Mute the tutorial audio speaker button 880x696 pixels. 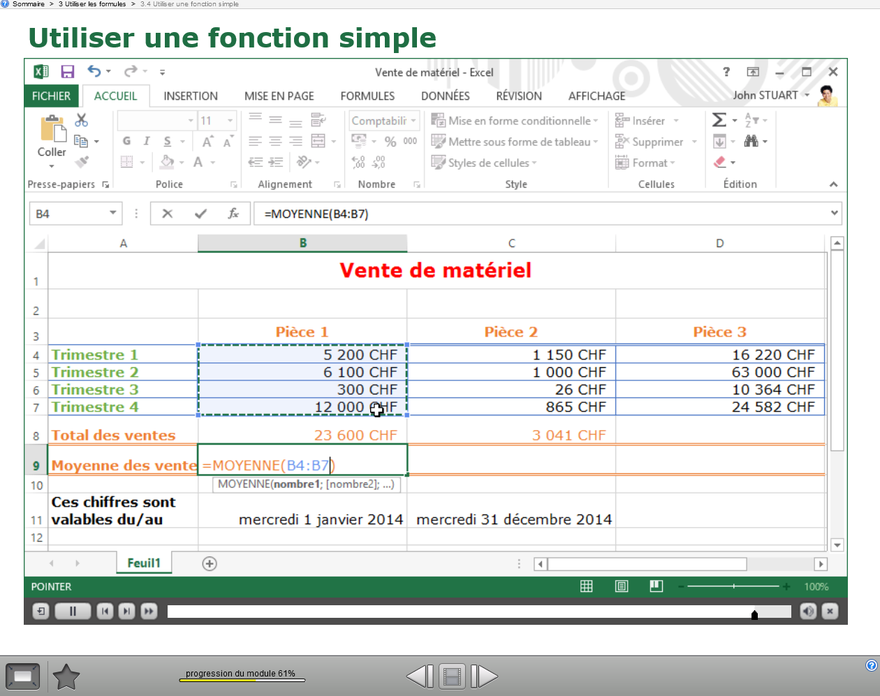tap(808, 611)
